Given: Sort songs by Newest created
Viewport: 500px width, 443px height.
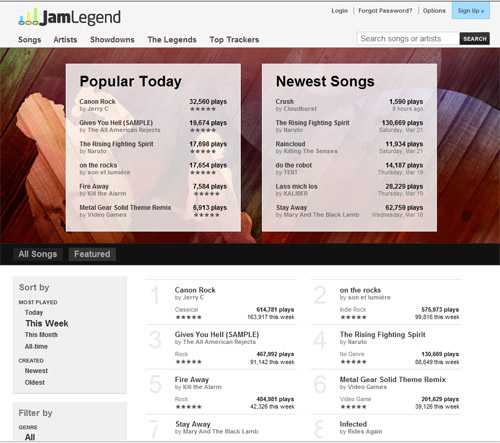Looking at the screenshot, I should (x=36, y=371).
